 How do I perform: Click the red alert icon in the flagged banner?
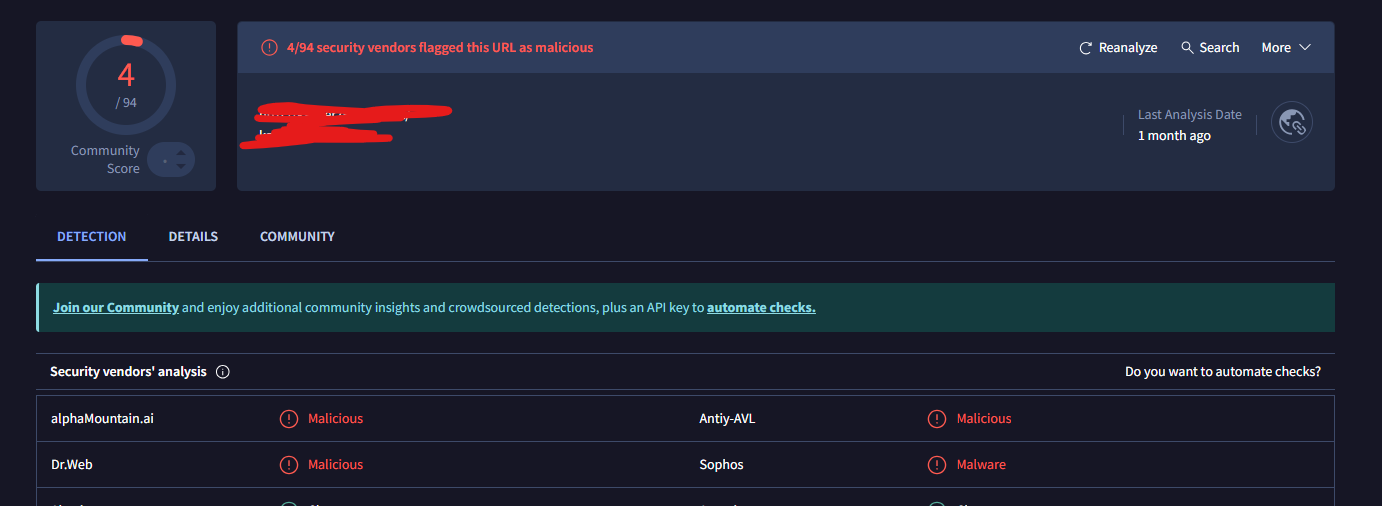tap(269, 48)
